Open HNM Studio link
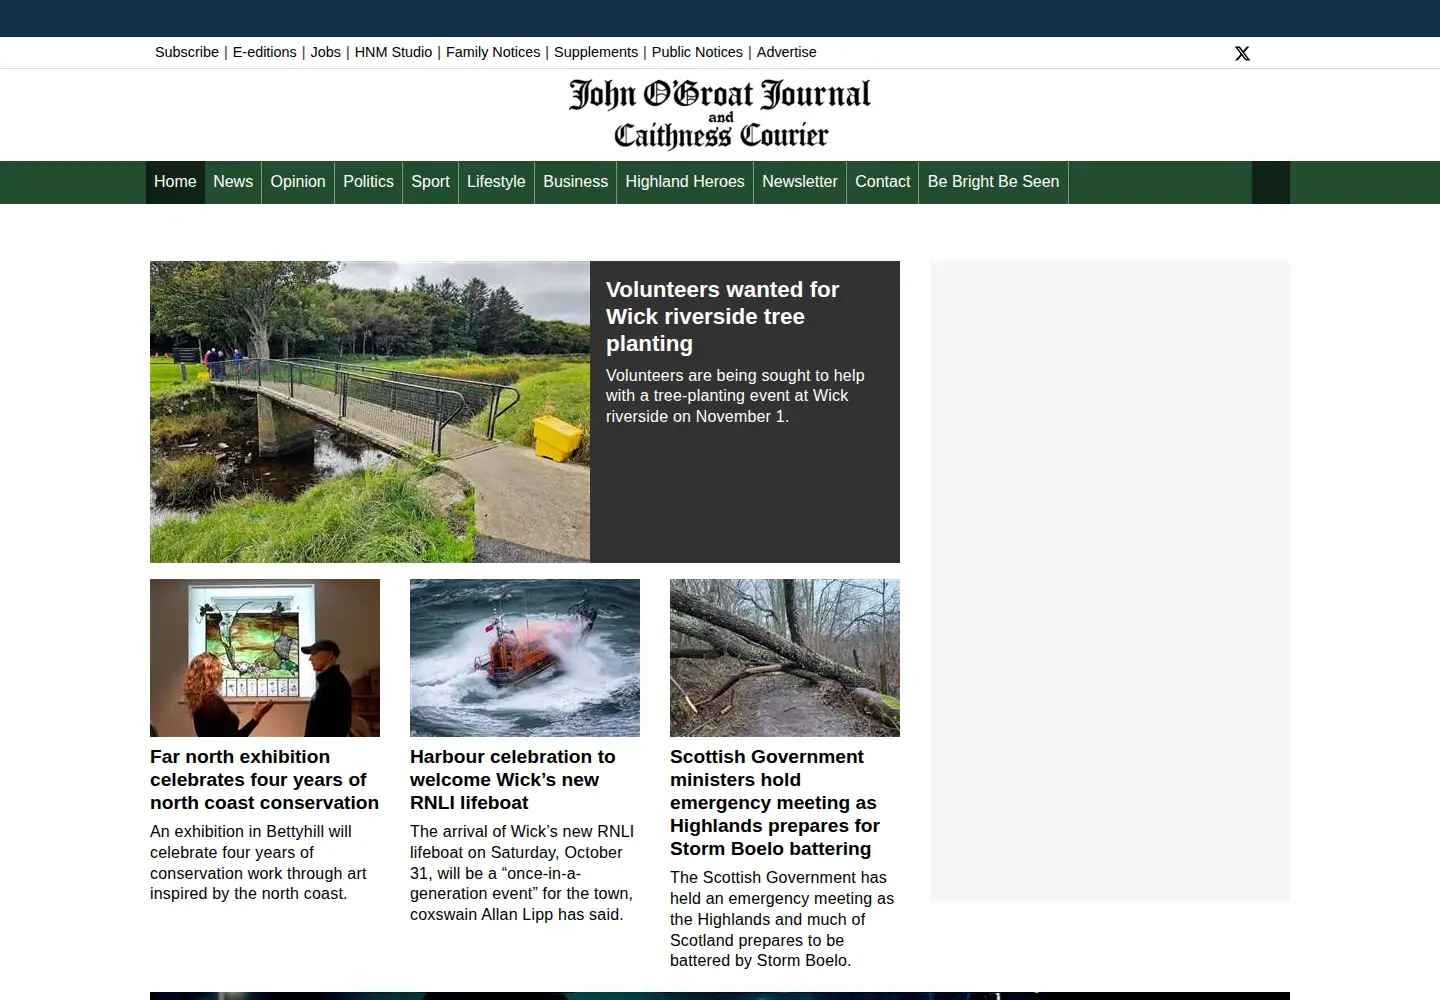This screenshot has width=1440, height=1000. point(393,52)
